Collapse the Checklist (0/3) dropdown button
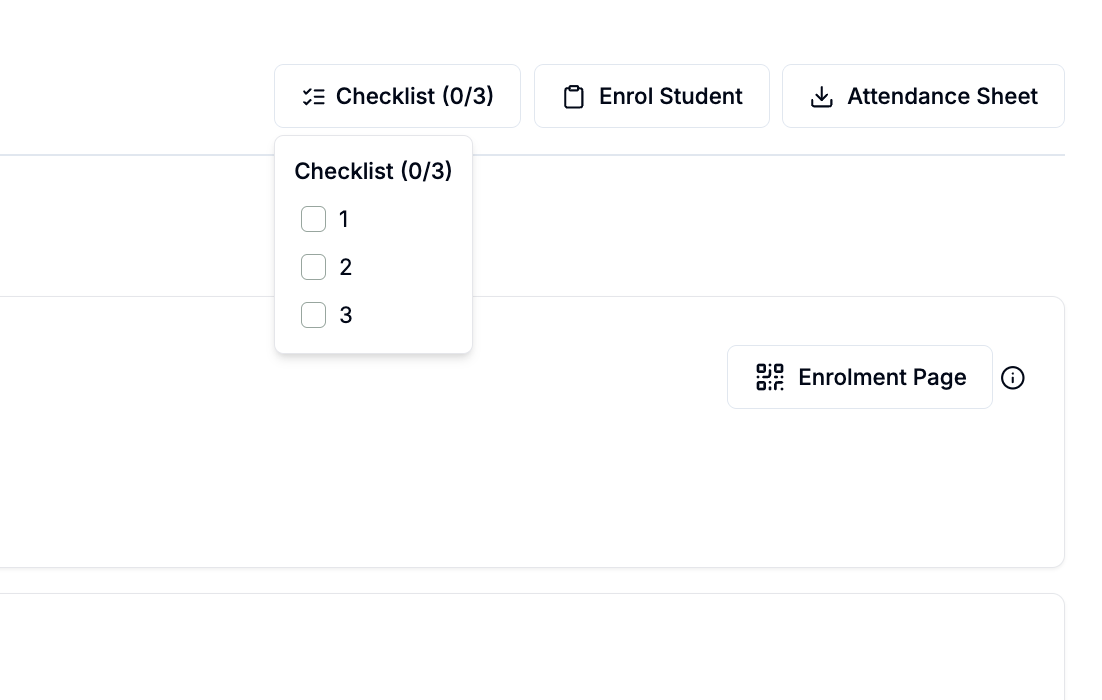 (397, 96)
